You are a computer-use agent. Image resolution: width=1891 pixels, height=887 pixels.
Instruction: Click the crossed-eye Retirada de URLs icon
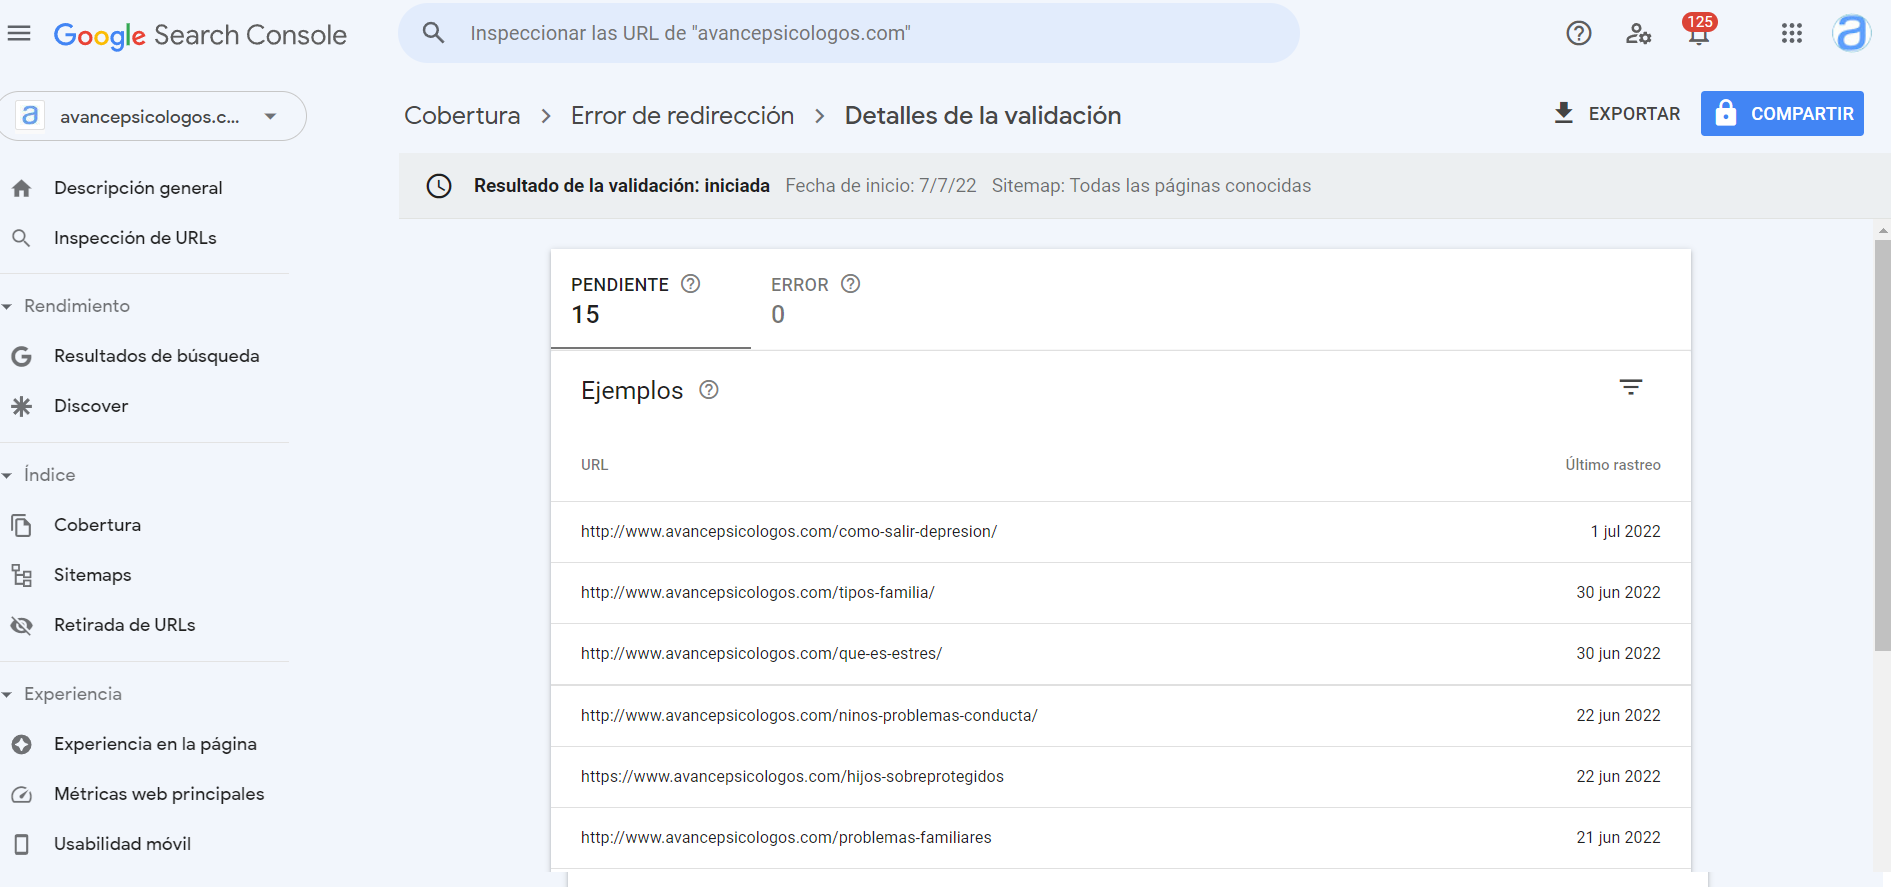(21, 625)
